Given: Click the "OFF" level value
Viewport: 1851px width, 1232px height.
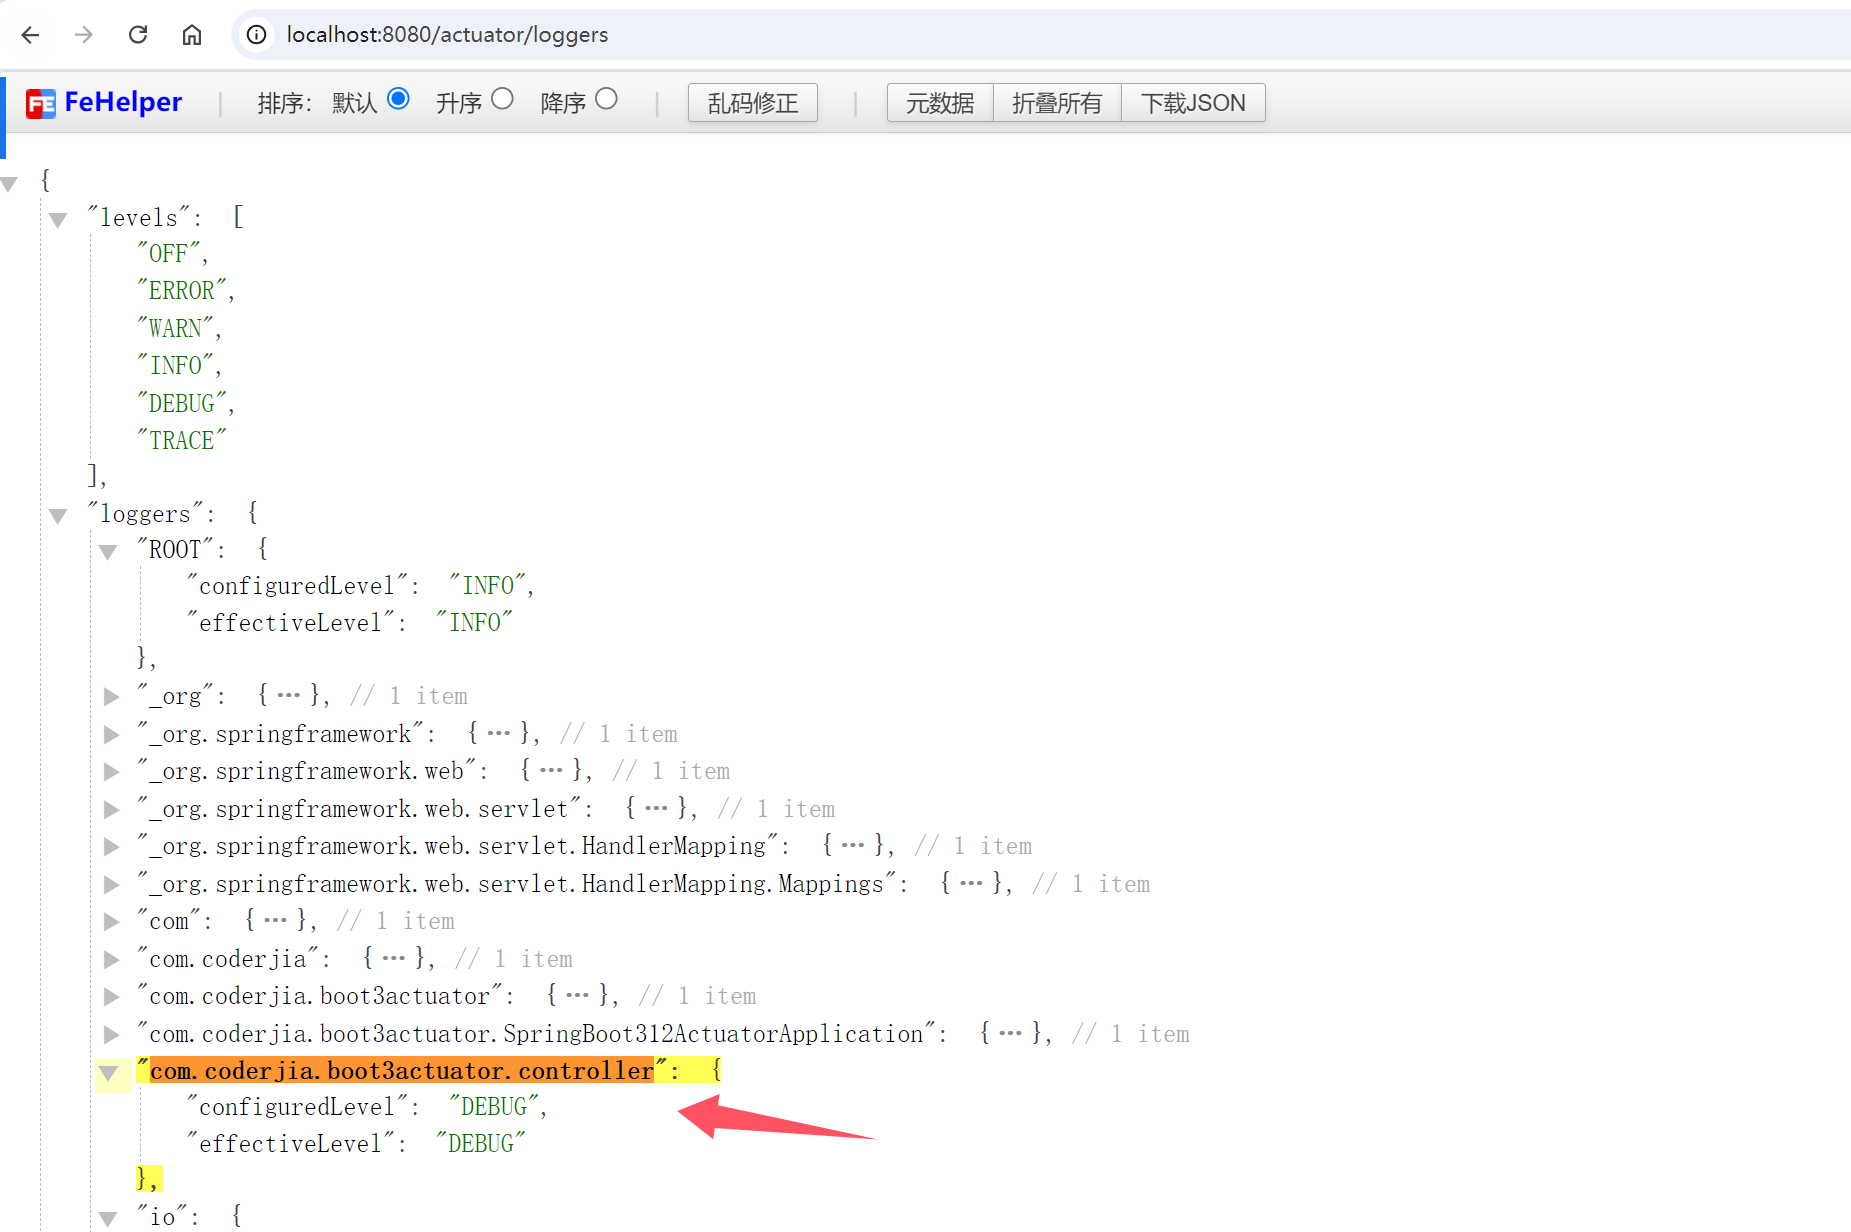Looking at the screenshot, I should coord(168,254).
